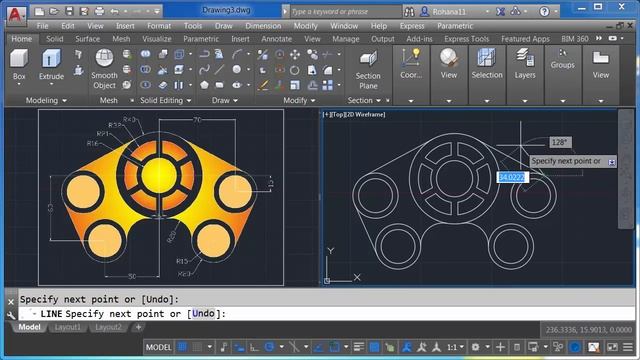Open the File menu
This screenshot has width=640, height=360.
point(42,26)
